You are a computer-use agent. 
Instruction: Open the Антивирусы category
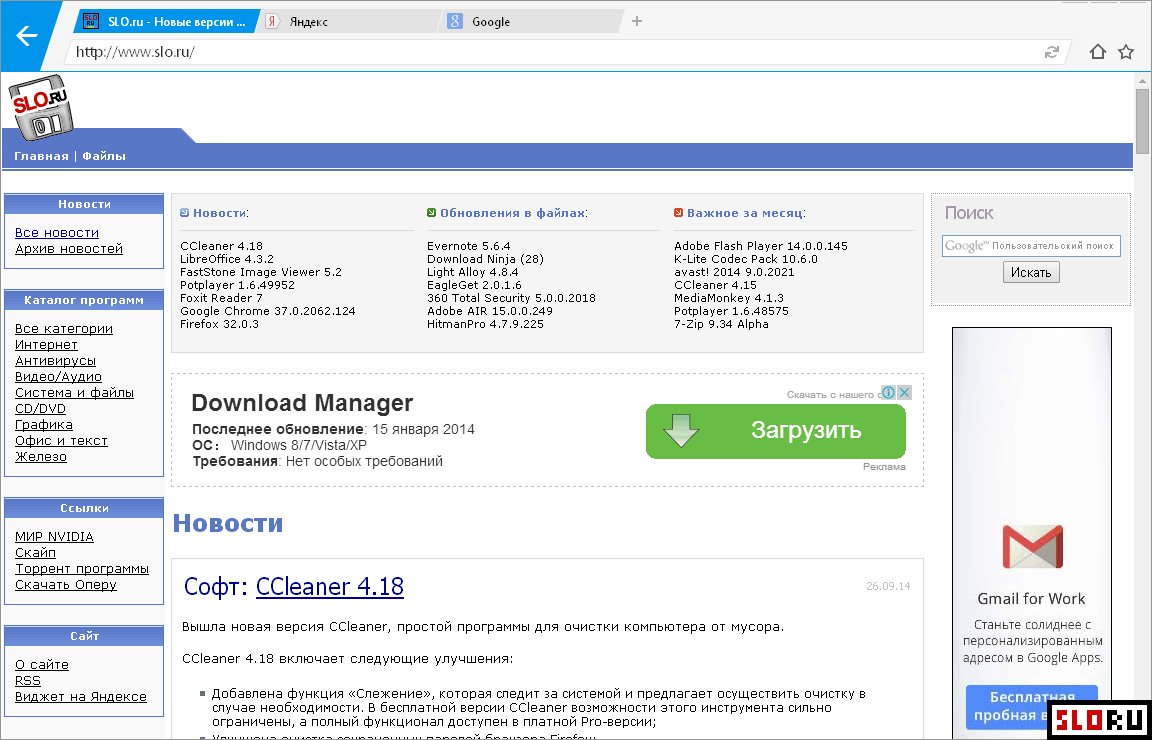click(x=55, y=361)
